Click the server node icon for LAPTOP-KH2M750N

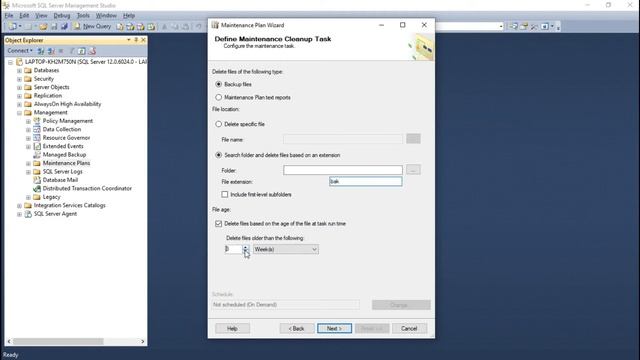pyautogui.click(x=19, y=62)
